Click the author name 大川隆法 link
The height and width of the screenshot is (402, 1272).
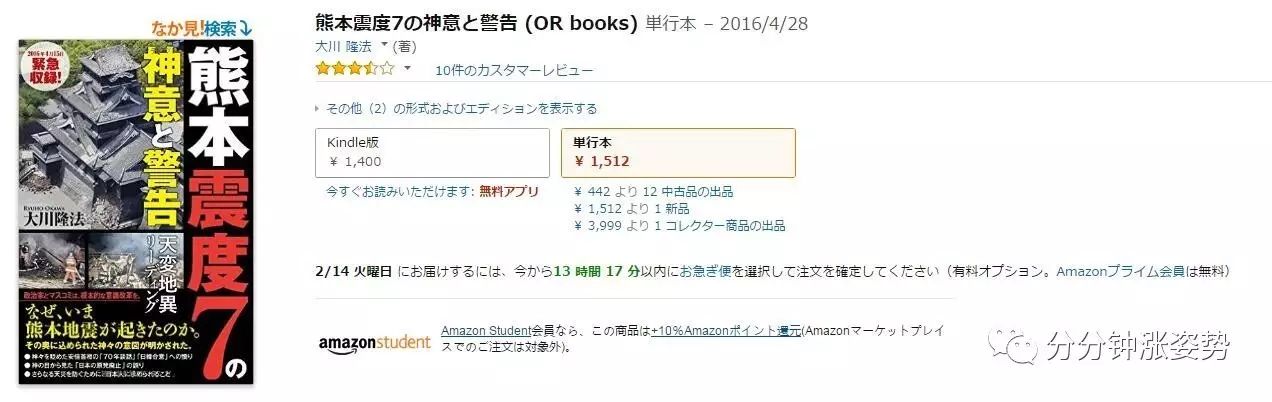pyautogui.click(x=345, y=46)
